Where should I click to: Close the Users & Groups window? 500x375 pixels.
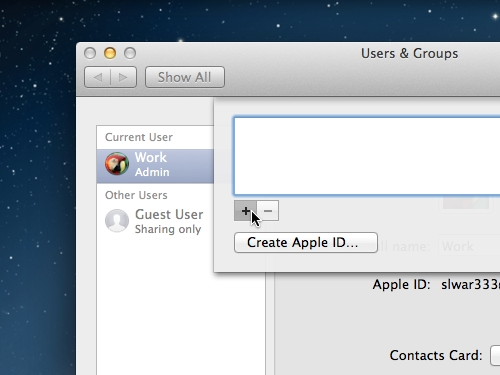coord(90,53)
